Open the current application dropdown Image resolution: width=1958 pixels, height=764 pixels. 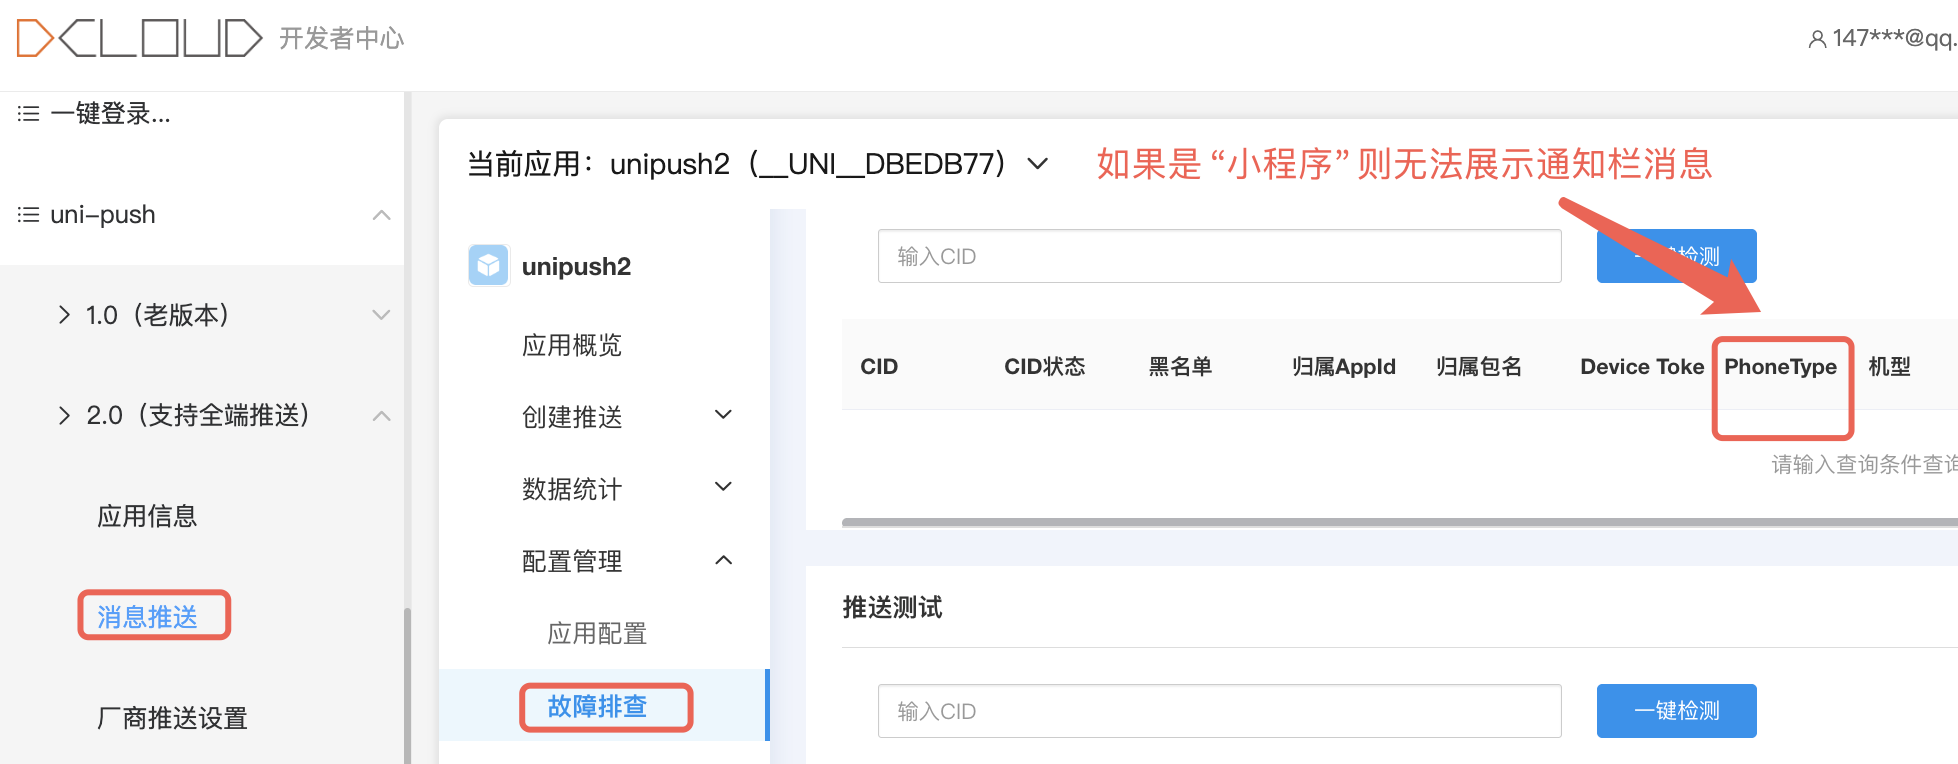[1038, 164]
